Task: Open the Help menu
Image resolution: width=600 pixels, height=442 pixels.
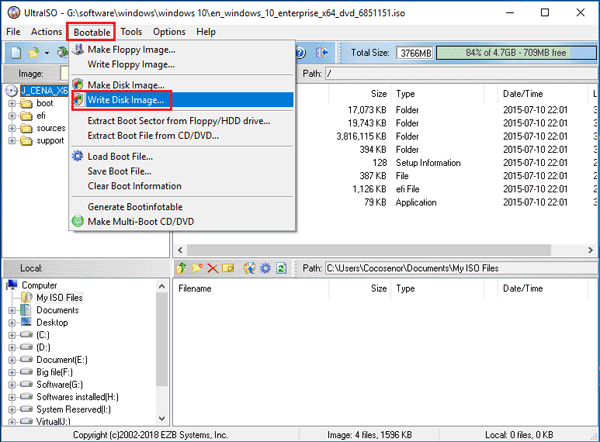Action: [x=206, y=32]
